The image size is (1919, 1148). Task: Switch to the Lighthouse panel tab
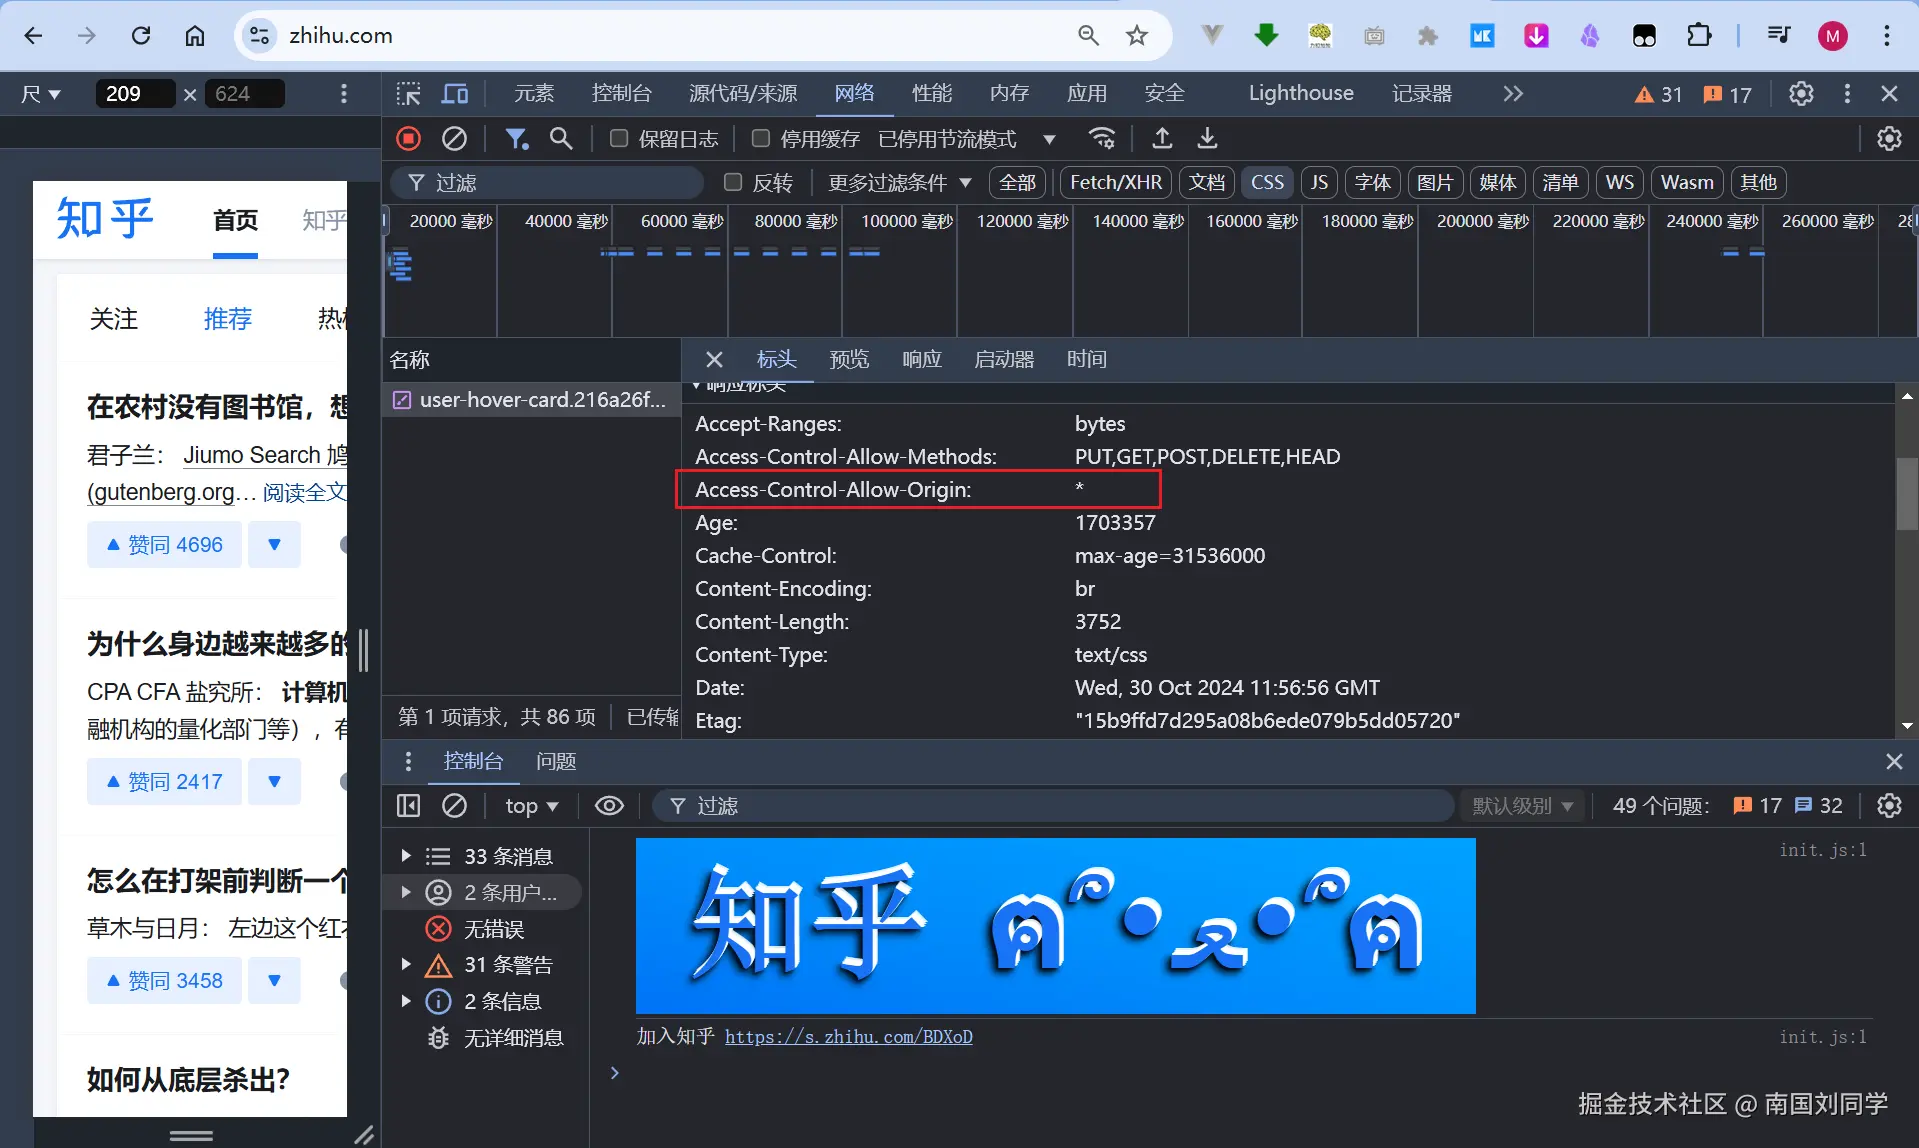[1301, 94]
